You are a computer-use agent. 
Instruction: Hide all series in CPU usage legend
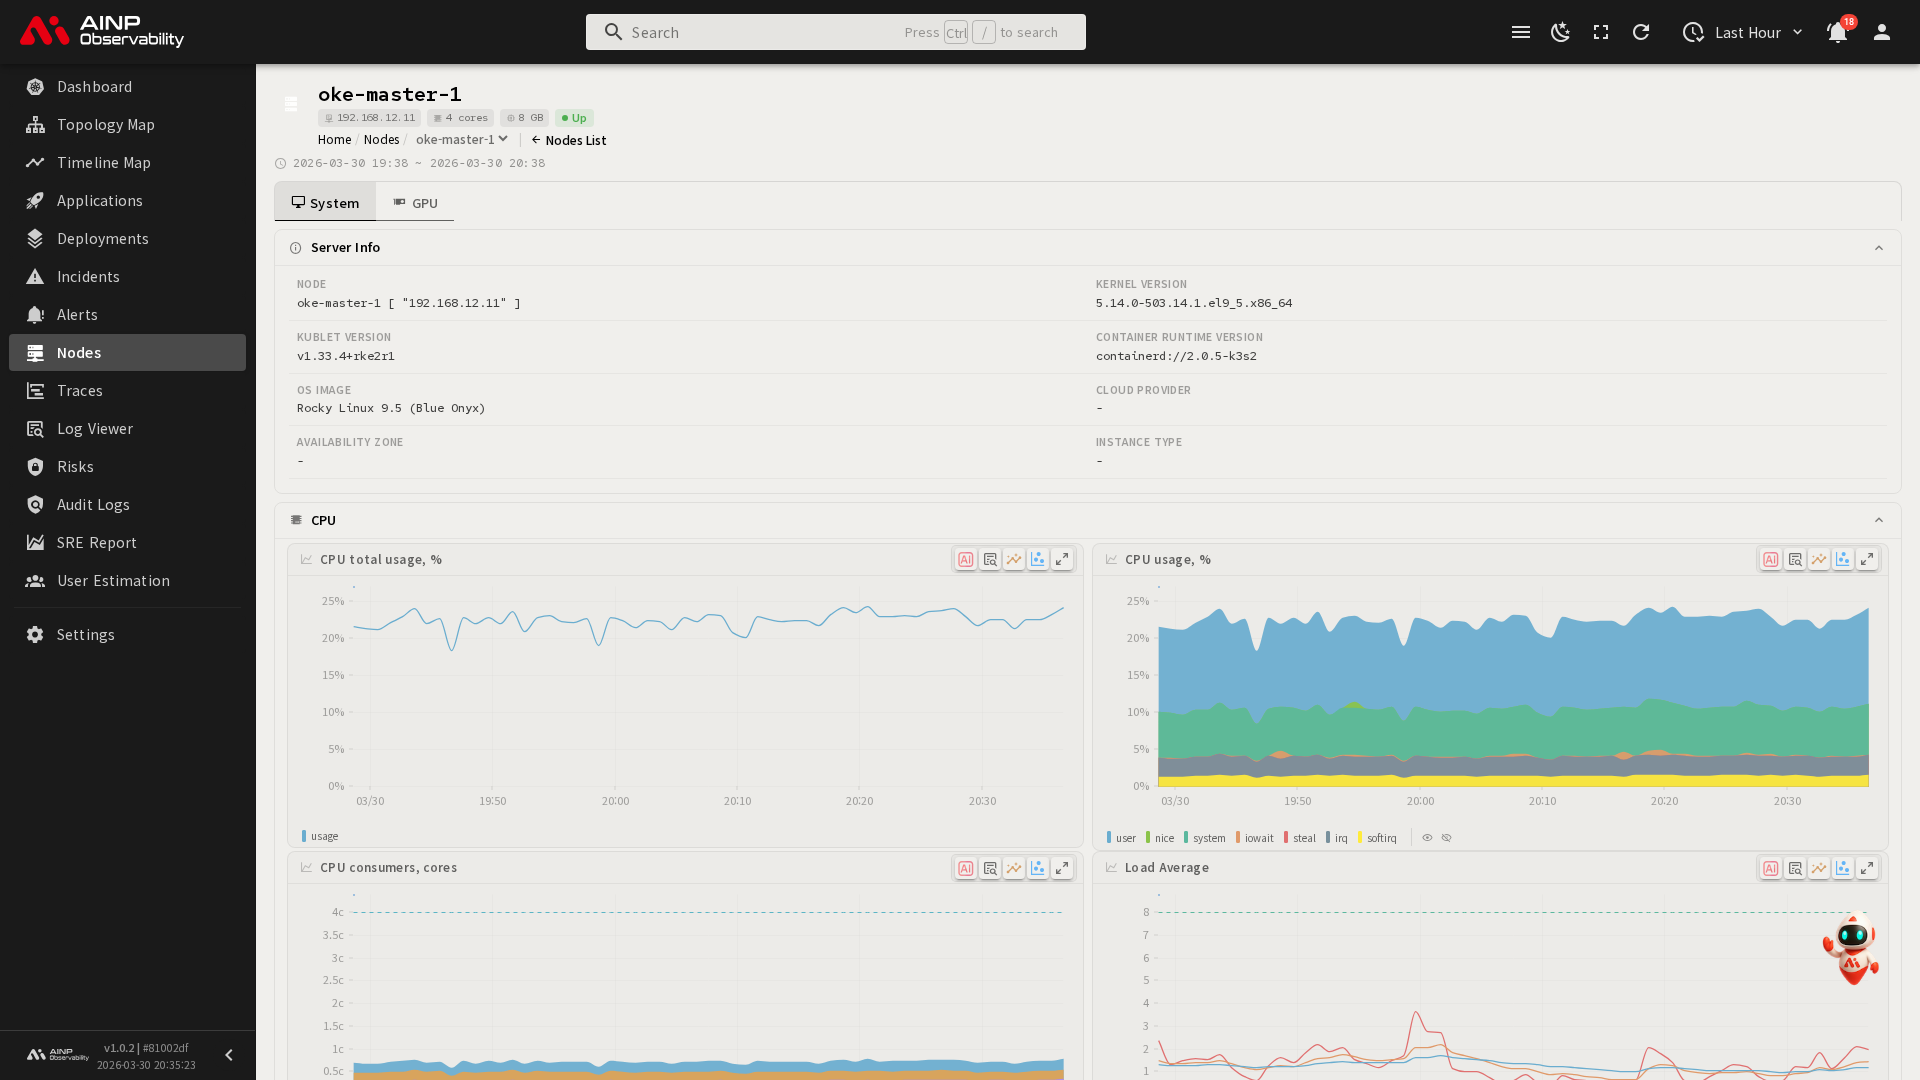pos(1446,838)
